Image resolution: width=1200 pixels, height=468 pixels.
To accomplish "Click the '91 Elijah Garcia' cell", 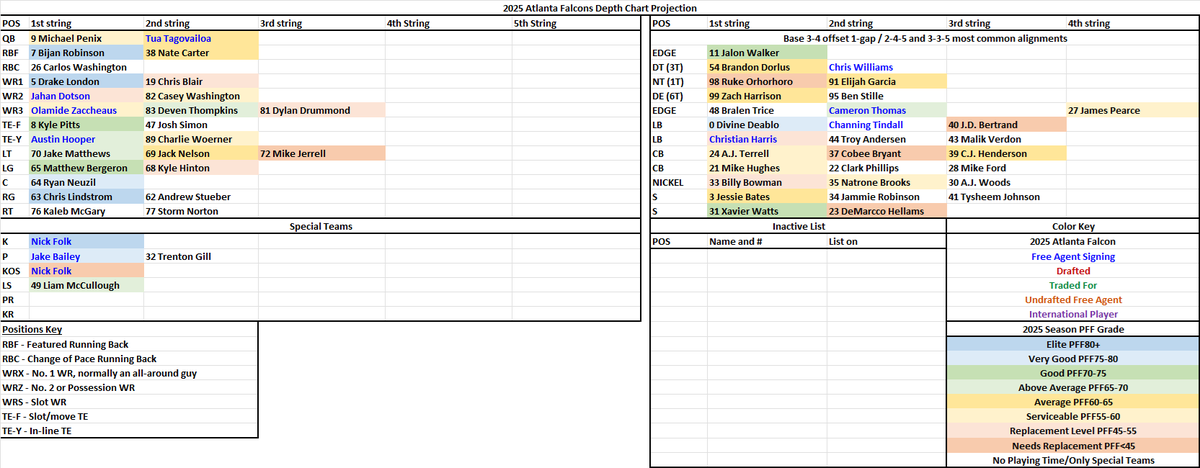I will tap(886, 81).
